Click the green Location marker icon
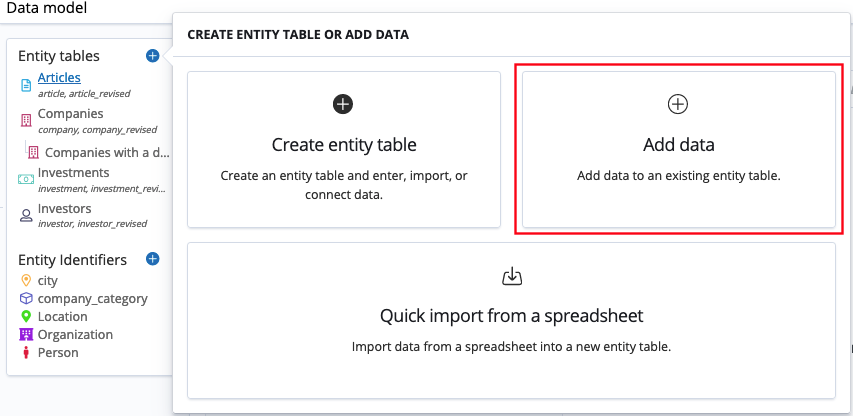This screenshot has height=416, width=853. pyautogui.click(x=27, y=317)
